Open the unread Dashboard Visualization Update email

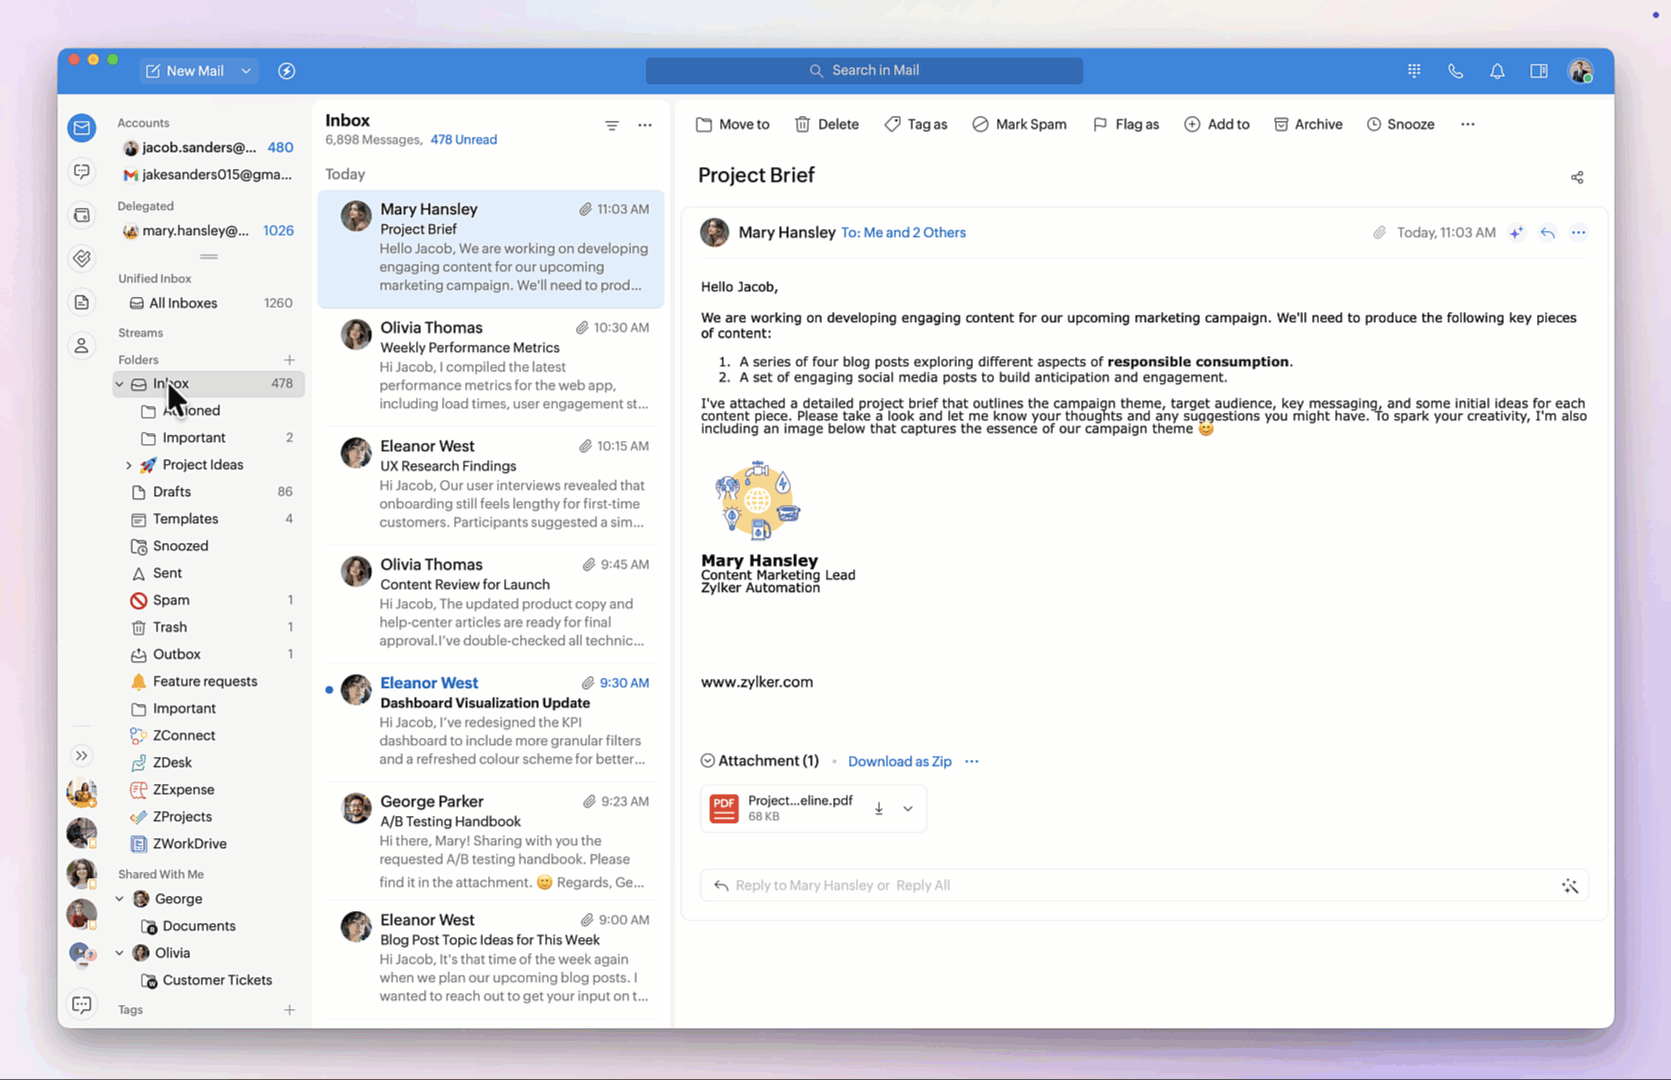click(491, 721)
